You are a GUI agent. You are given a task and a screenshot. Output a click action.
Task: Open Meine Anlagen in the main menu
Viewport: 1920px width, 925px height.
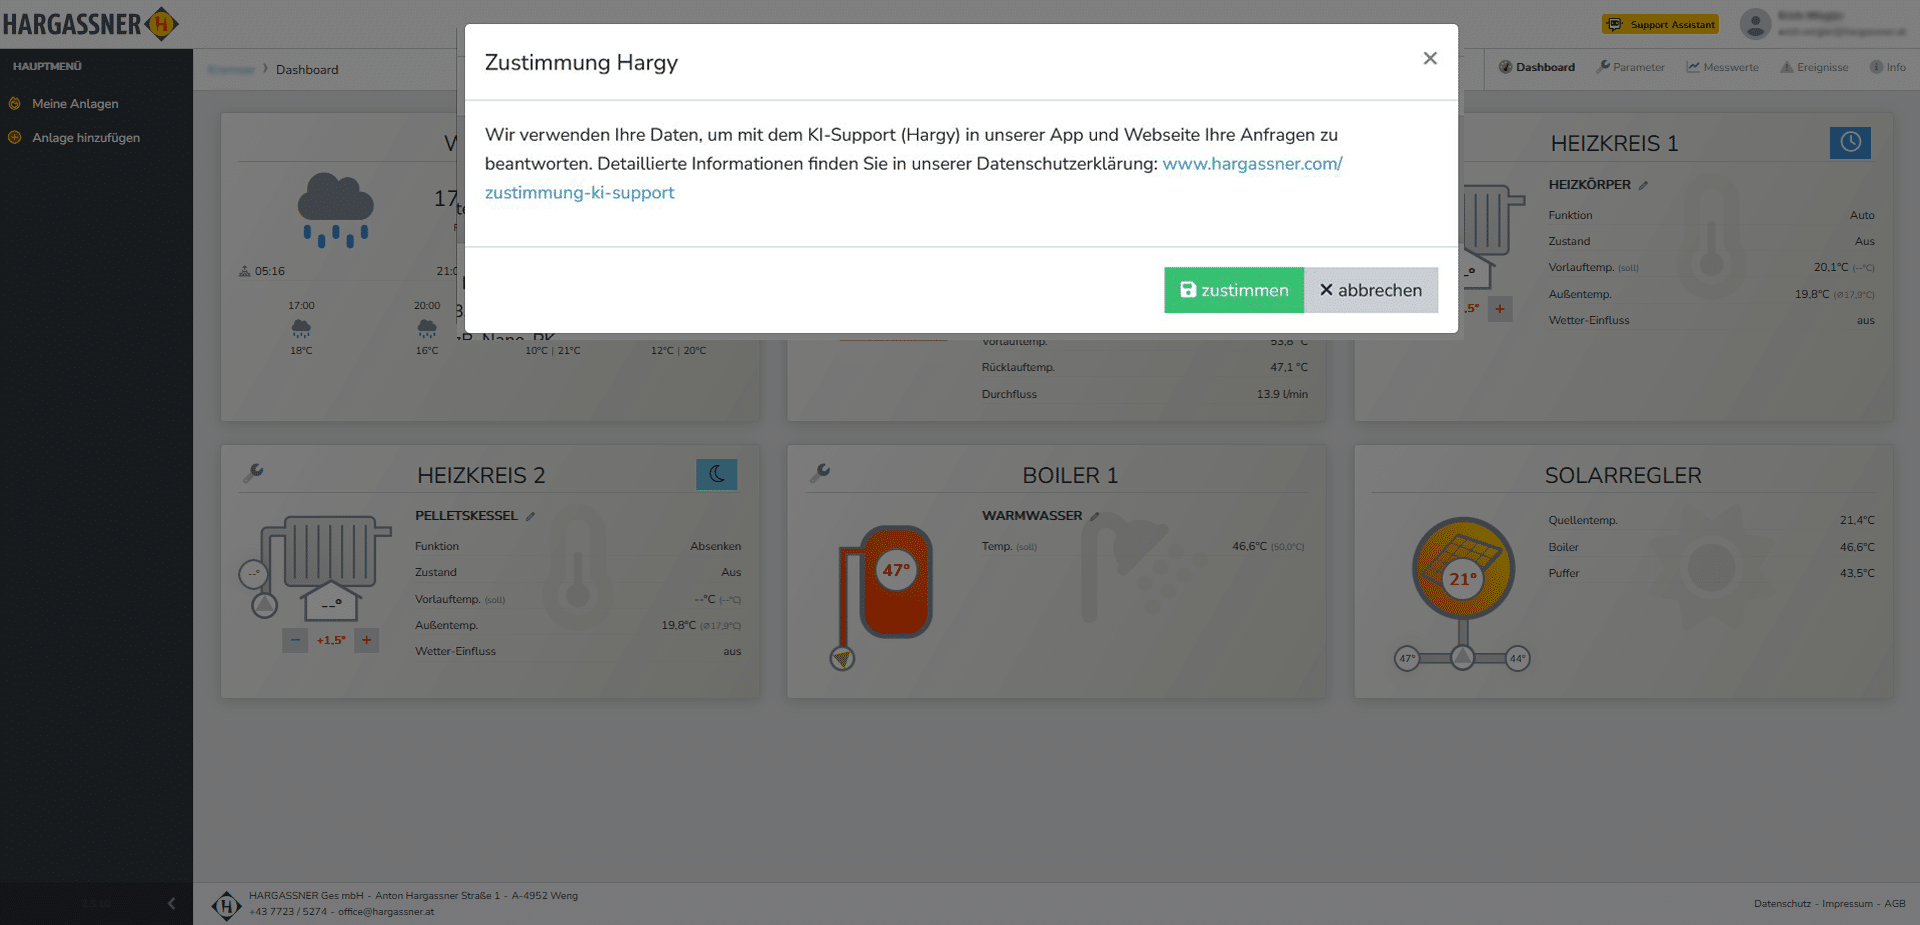(x=75, y=104)
